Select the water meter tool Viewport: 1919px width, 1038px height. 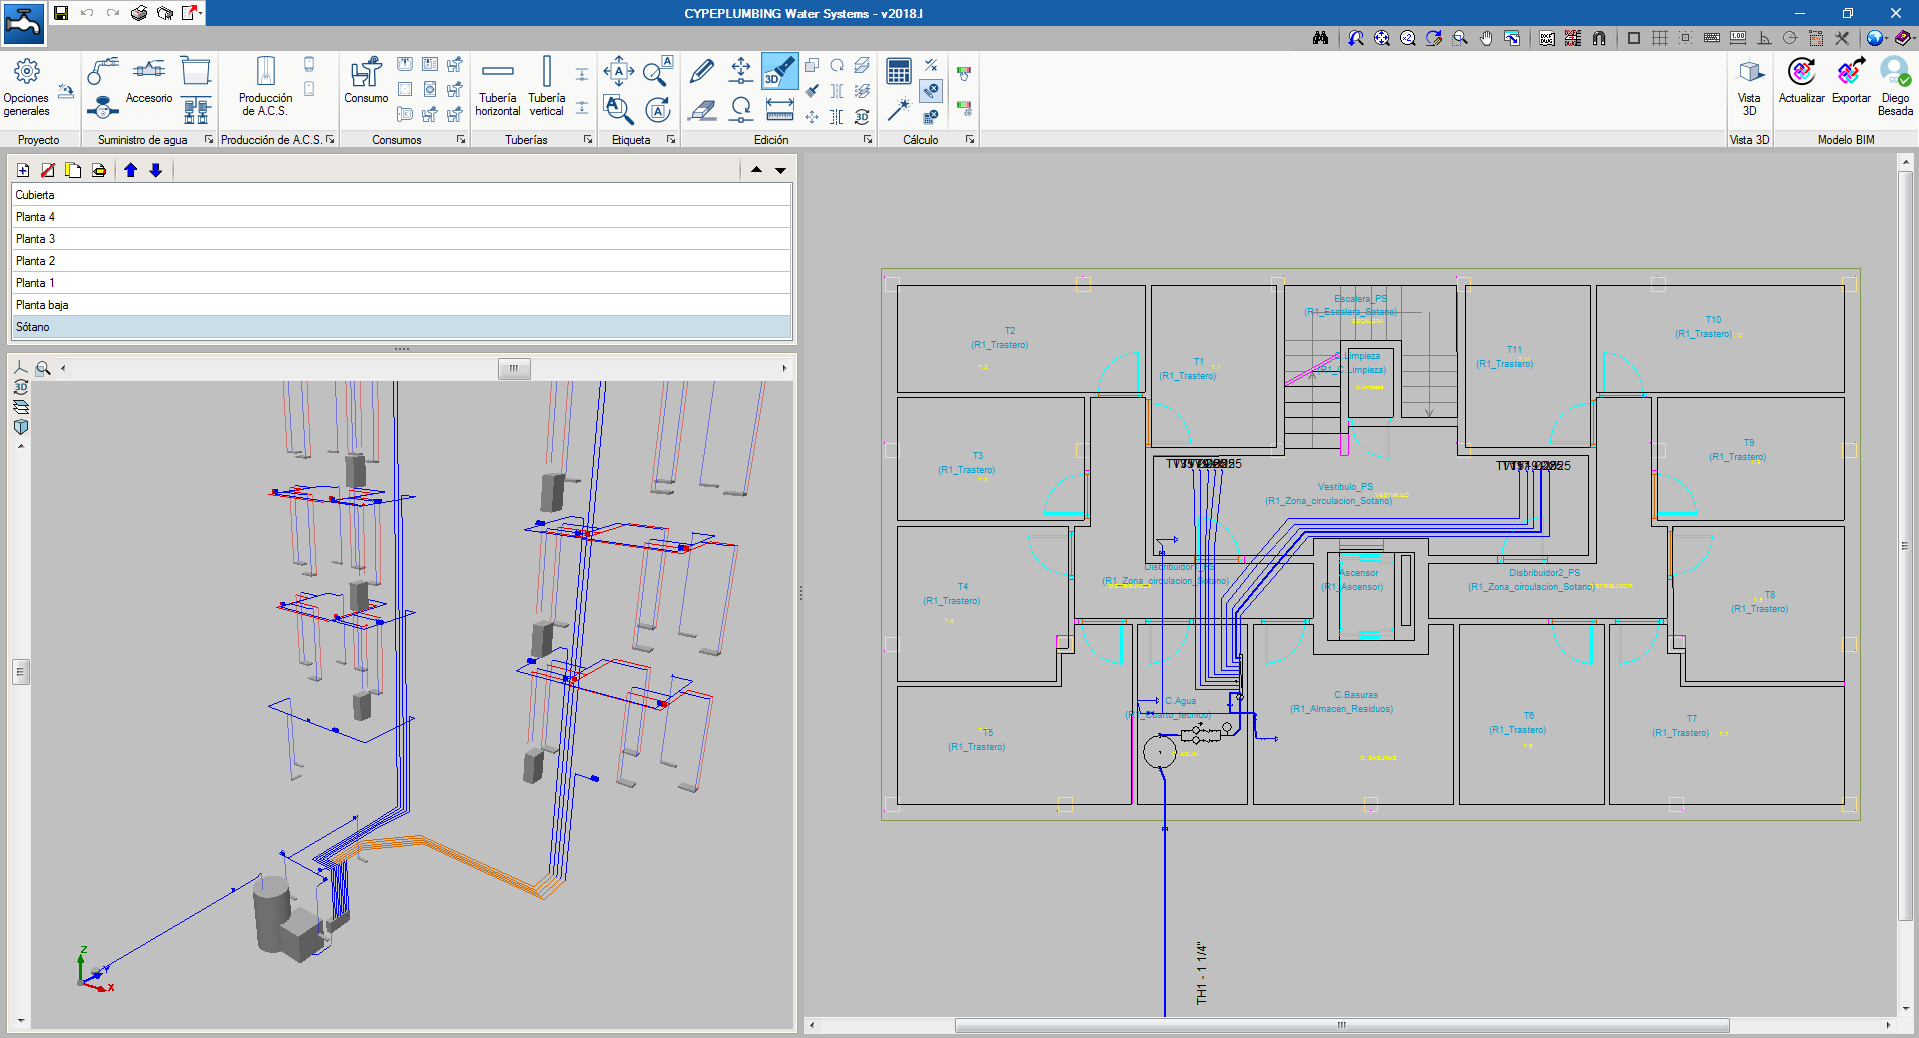click(103, 108)
